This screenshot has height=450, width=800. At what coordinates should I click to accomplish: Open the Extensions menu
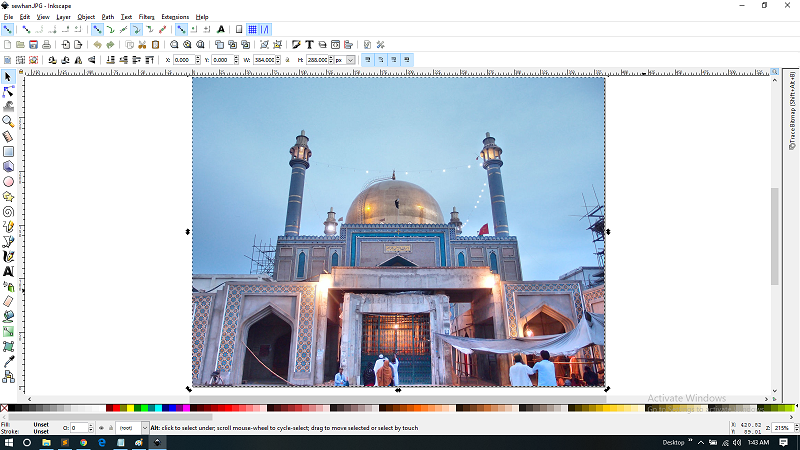(x=175, y=17)
